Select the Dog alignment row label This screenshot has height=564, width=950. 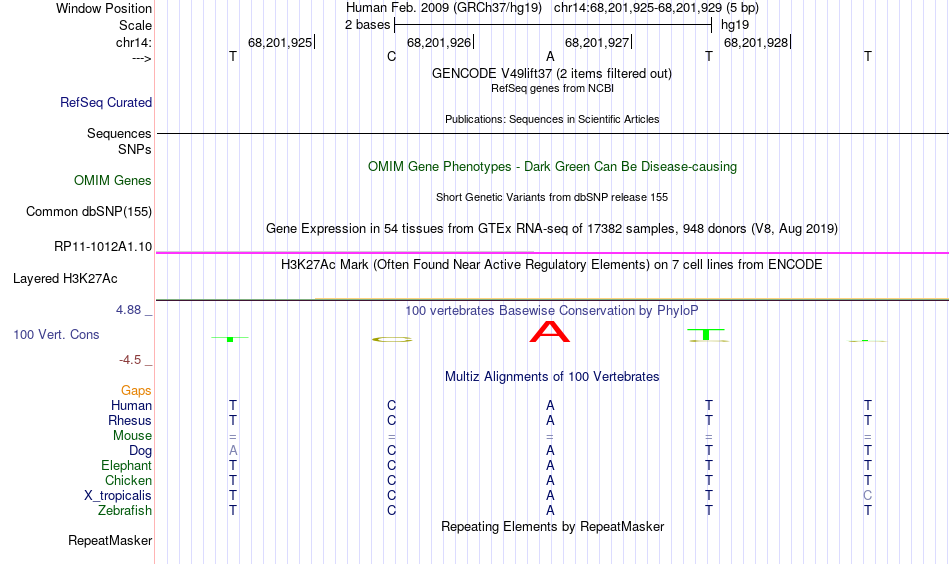pos(141,451)
